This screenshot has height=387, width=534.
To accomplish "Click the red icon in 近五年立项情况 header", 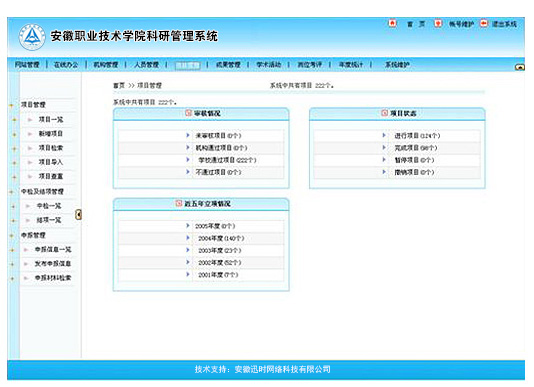I will 179,203.
